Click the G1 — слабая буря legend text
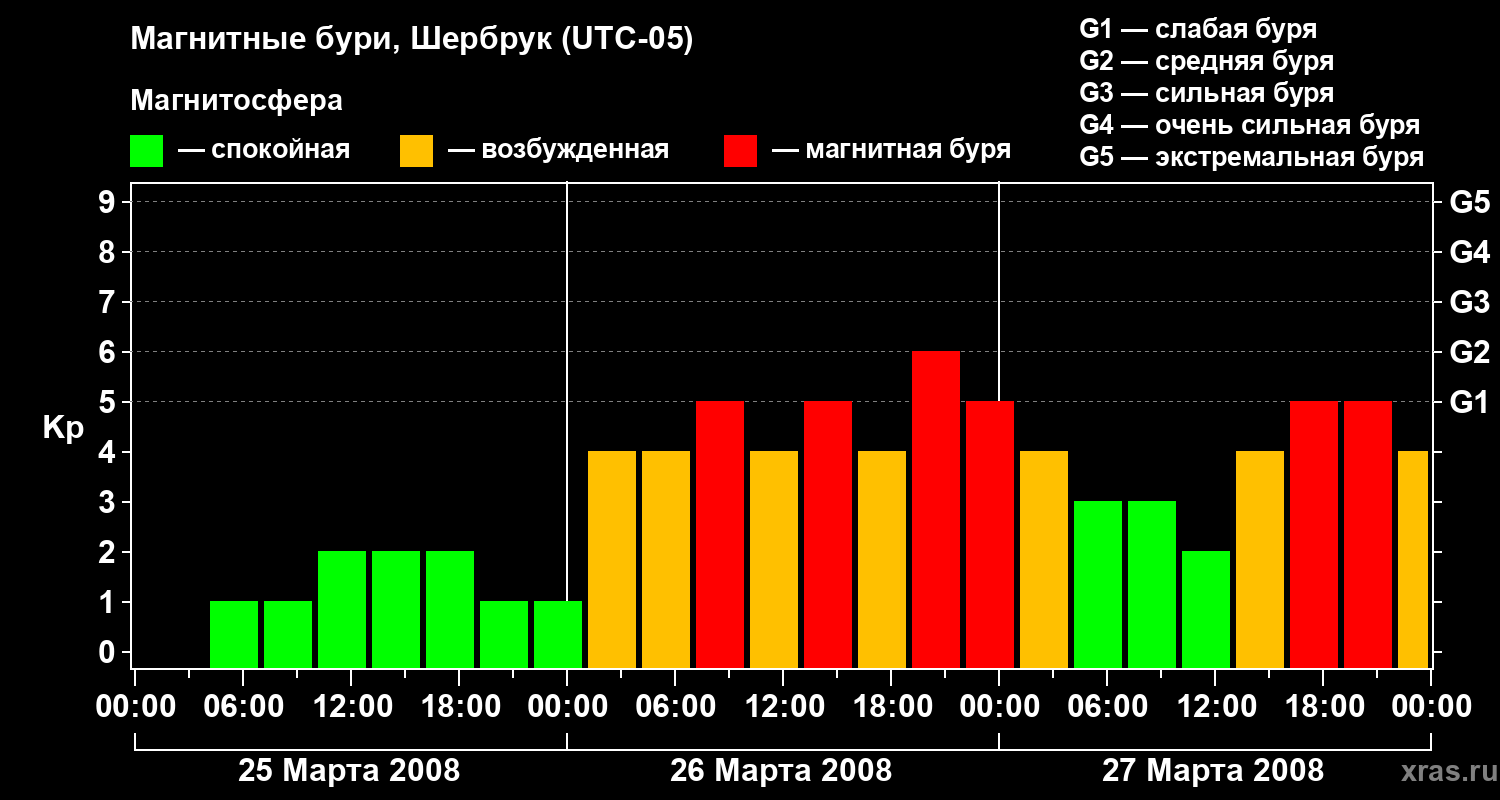Image resolution: width=1500 pixels, height=800 pixels. tap(1198, 29)
